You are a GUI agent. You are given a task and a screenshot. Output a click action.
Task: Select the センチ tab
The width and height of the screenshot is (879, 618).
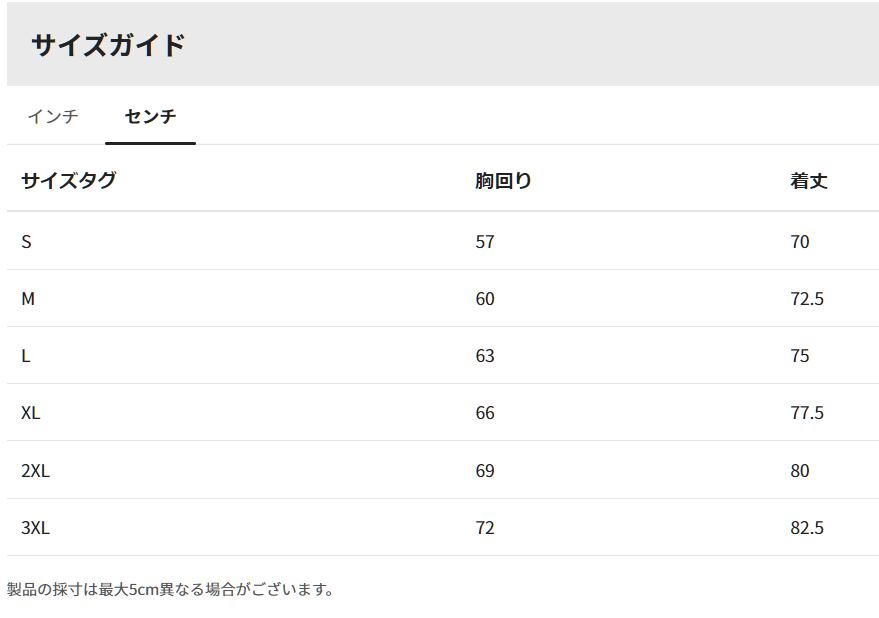click(x=150, y=116)
